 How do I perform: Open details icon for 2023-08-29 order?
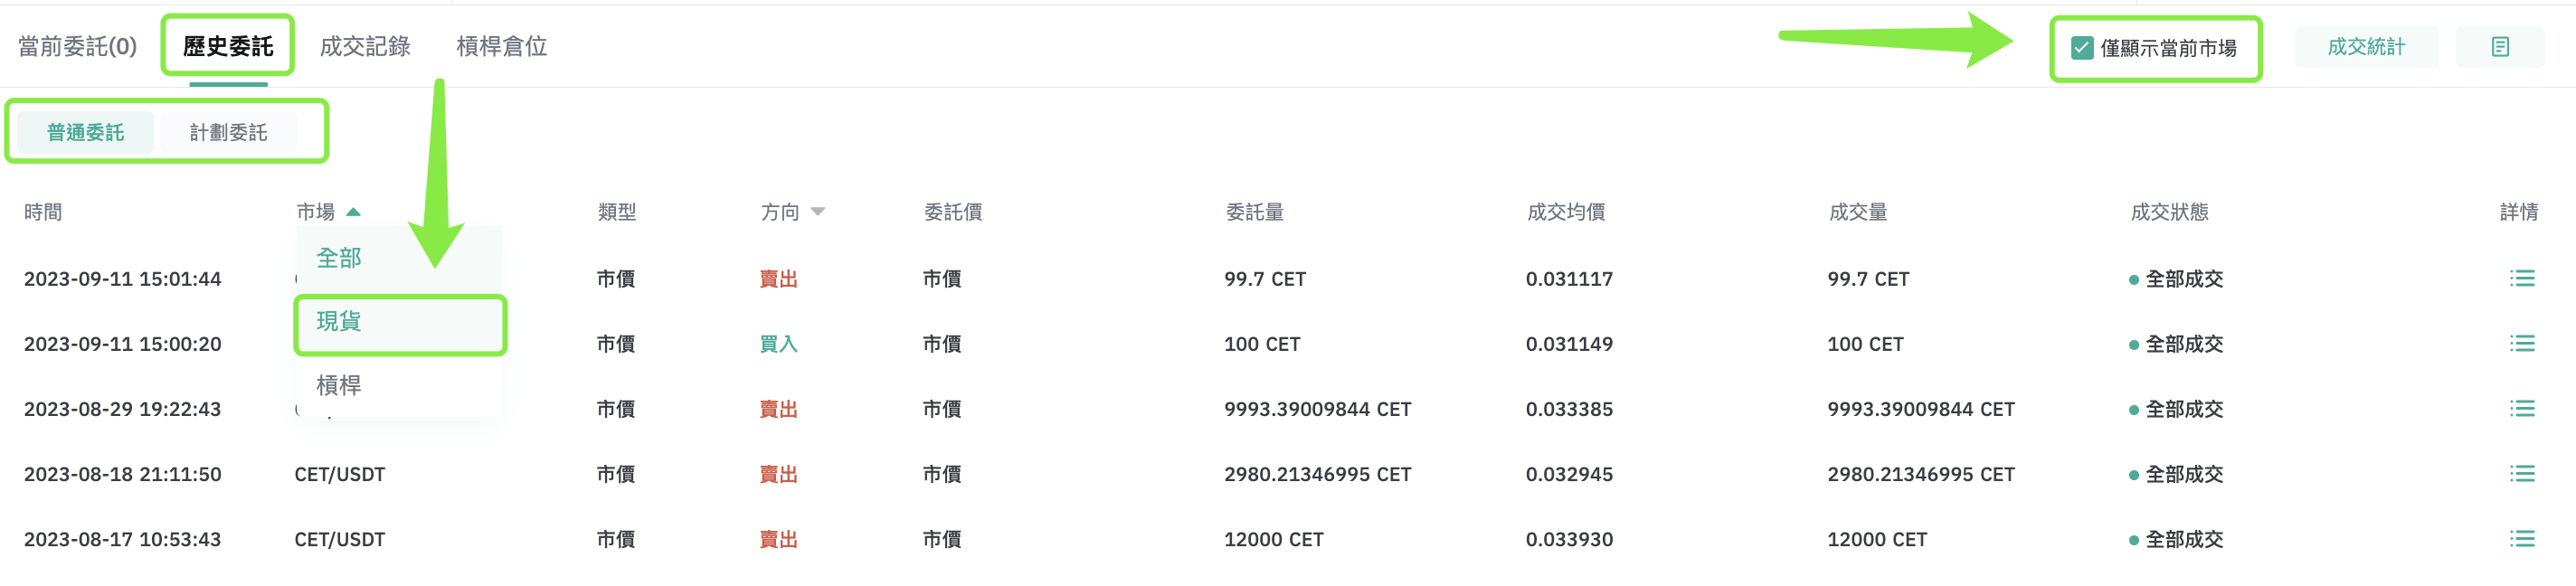2521,409
